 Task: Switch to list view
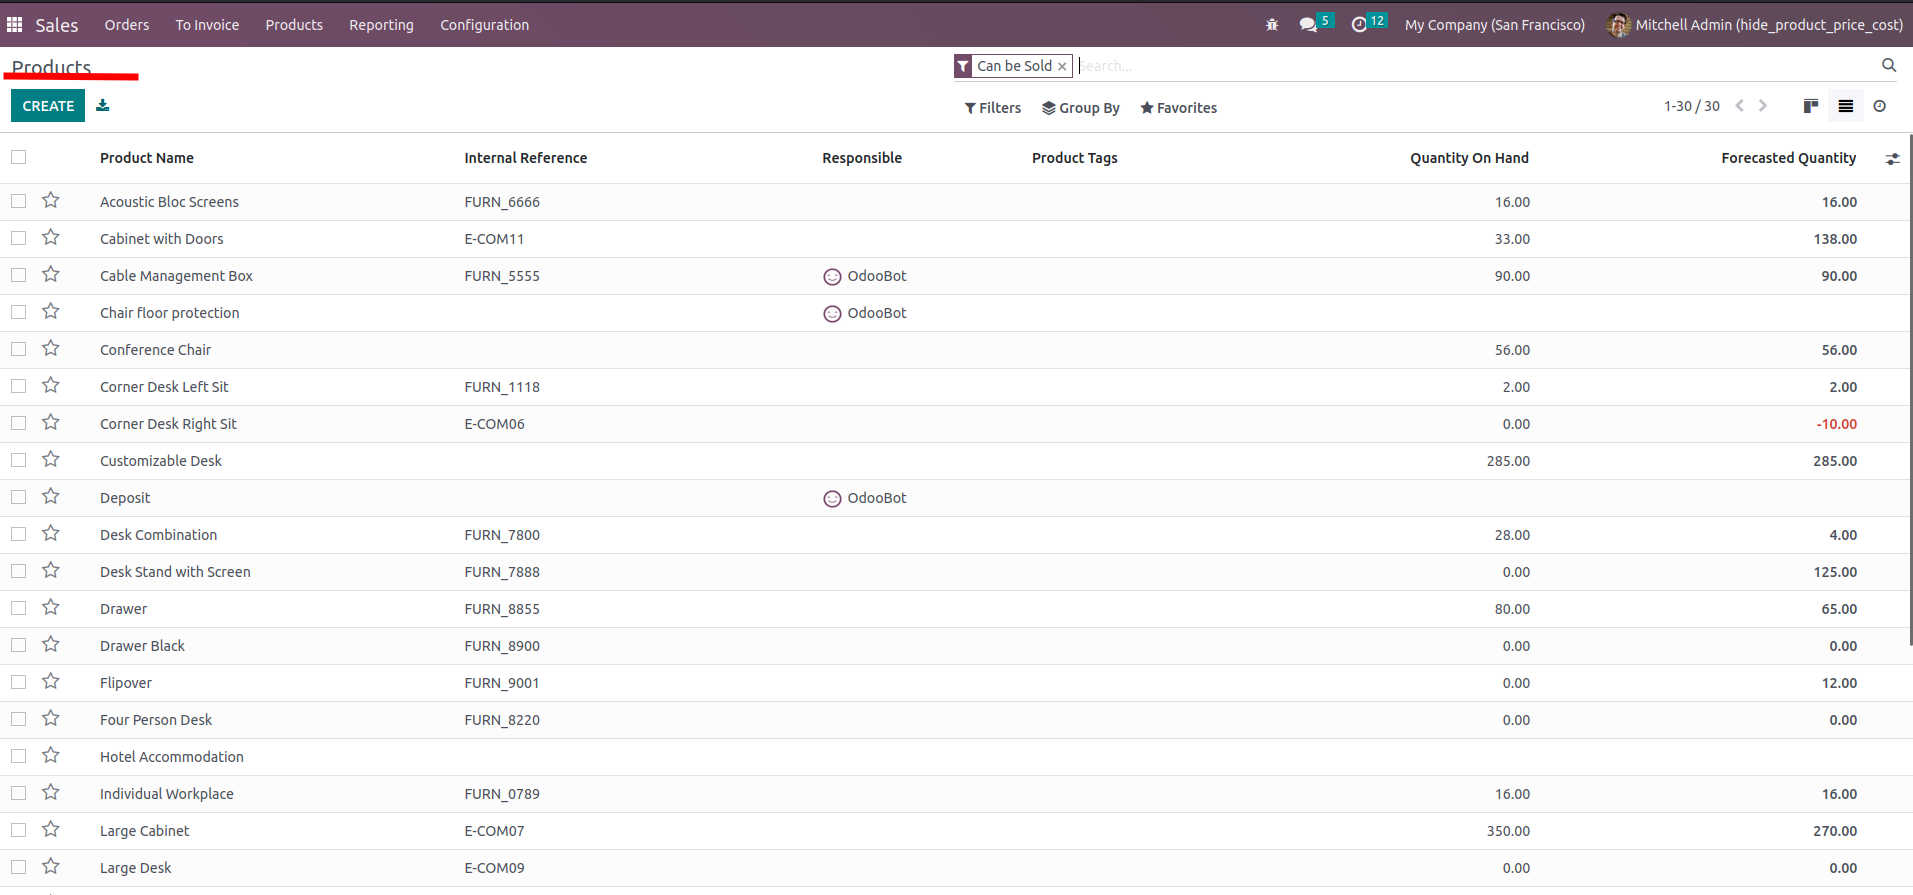[x=1845, y=106]
